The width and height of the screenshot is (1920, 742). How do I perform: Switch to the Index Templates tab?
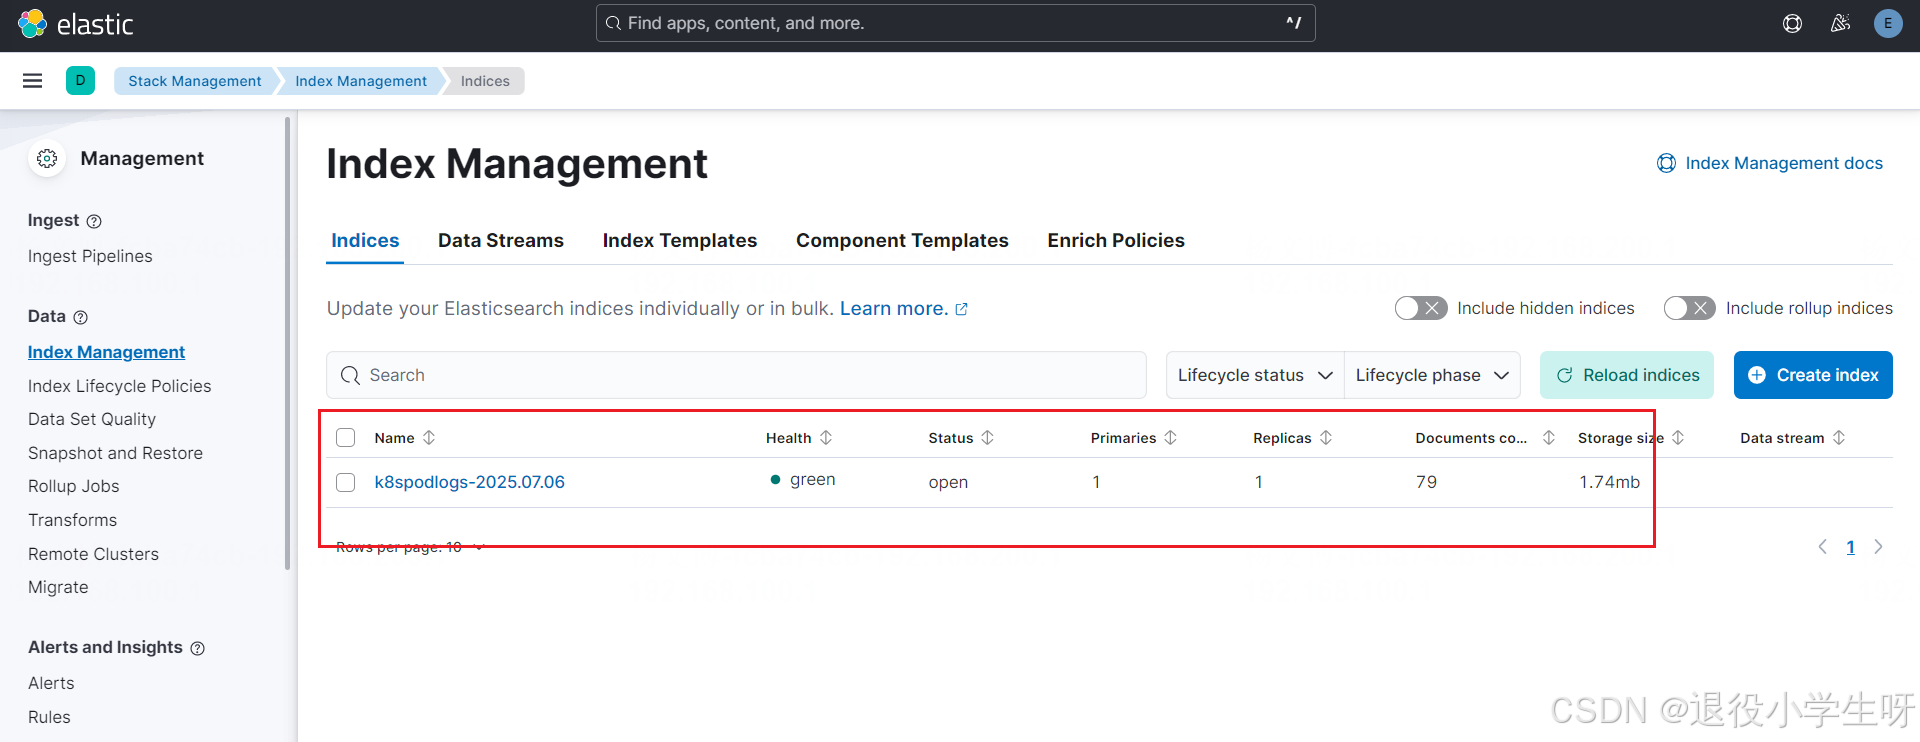click(x=680, y=241)
